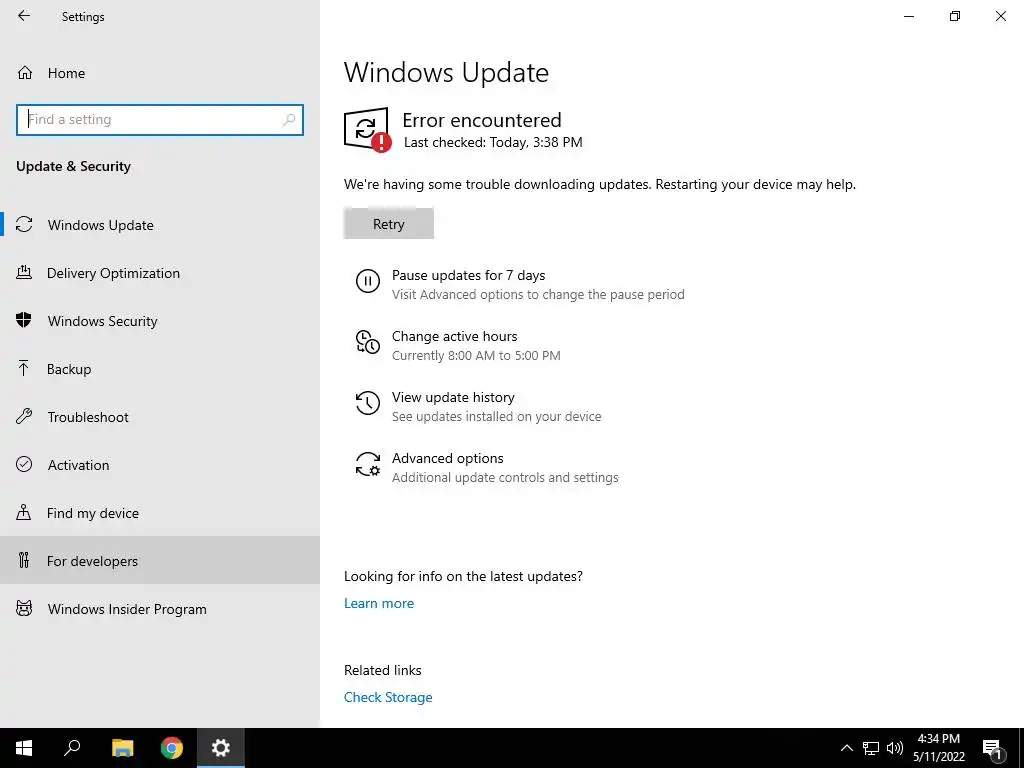Focus the Find a setting search box
The image size is (1024, 768).
pos(160,120)
